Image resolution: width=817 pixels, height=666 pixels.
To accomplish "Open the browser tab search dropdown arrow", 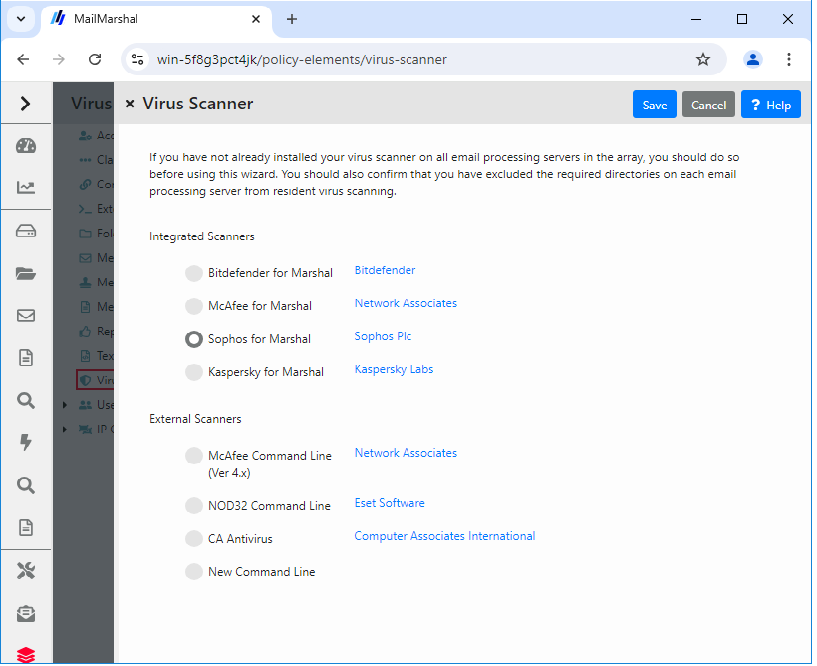I will [x=21, y=19].
